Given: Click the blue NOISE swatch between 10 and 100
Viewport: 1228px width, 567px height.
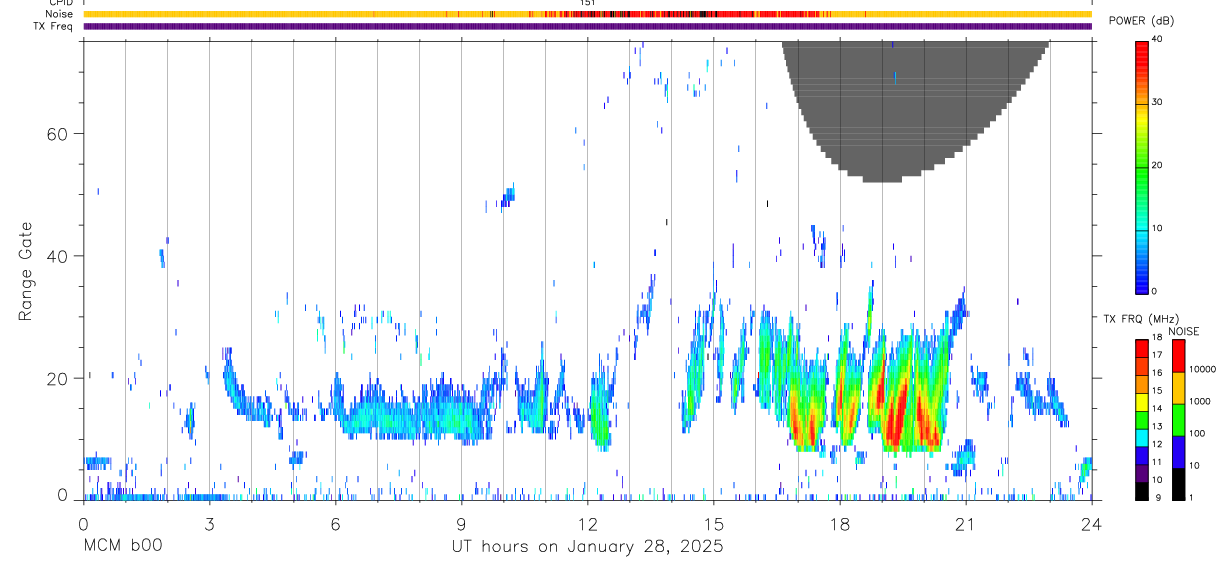Looking at the screenshot, I should coord(1177,452).
